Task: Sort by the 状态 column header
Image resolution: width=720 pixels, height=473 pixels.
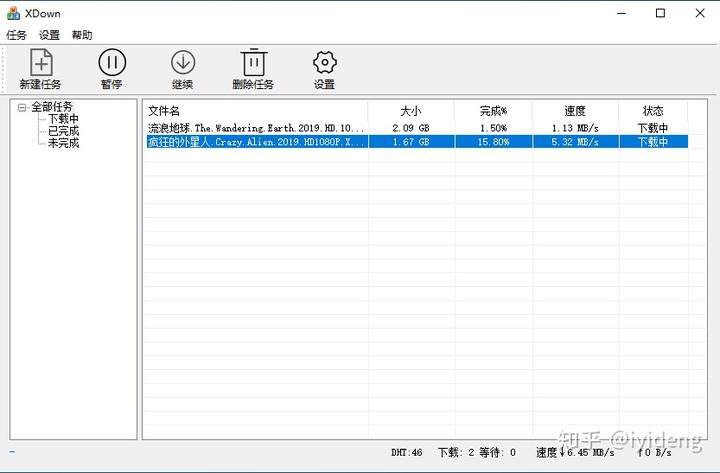Action: pos(653,111)
